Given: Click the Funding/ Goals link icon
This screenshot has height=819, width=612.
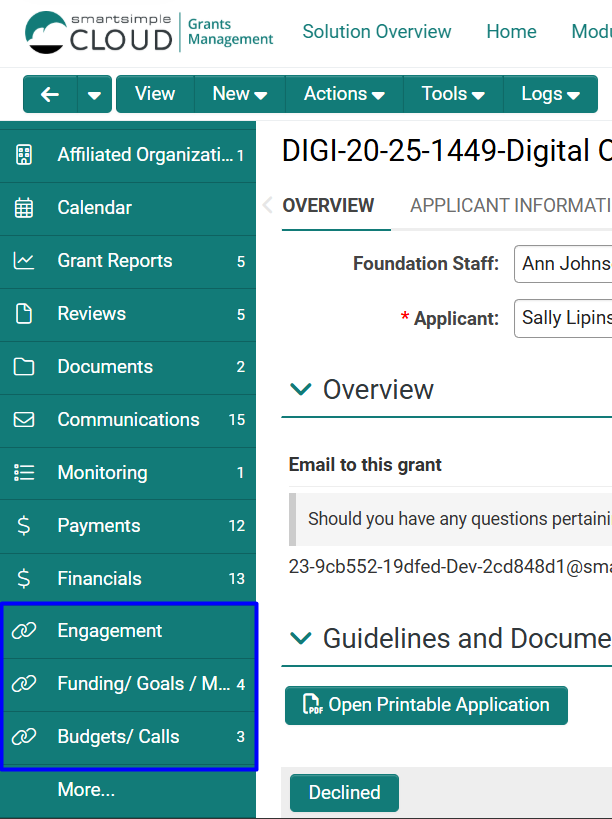Looking at the screenshot, I should [x=24, y=684].
